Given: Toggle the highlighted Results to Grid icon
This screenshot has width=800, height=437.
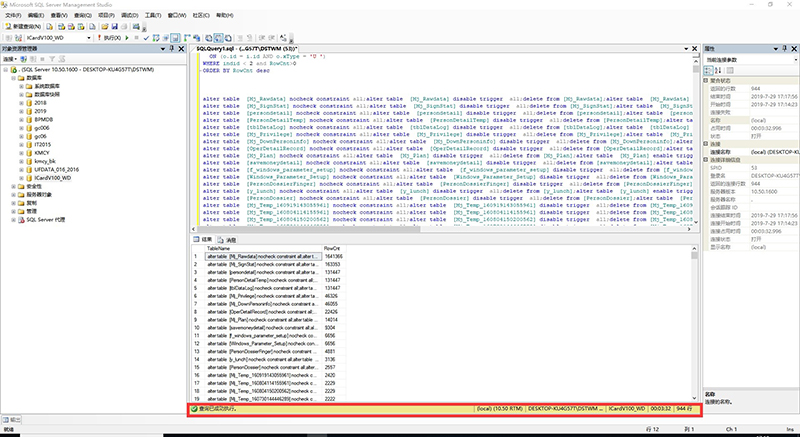Looking at the screenshot, I should 218,38.
